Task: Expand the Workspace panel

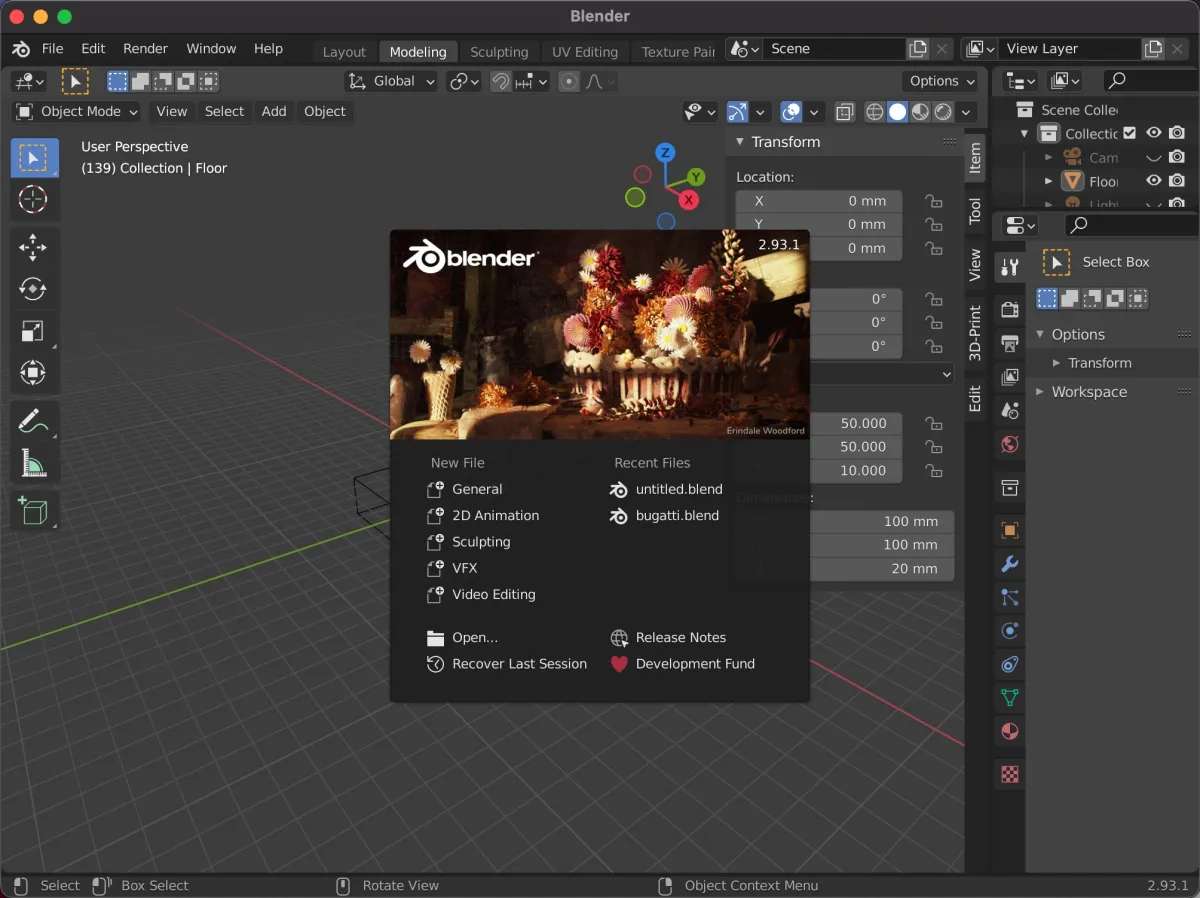Action: coord(1041,392)
